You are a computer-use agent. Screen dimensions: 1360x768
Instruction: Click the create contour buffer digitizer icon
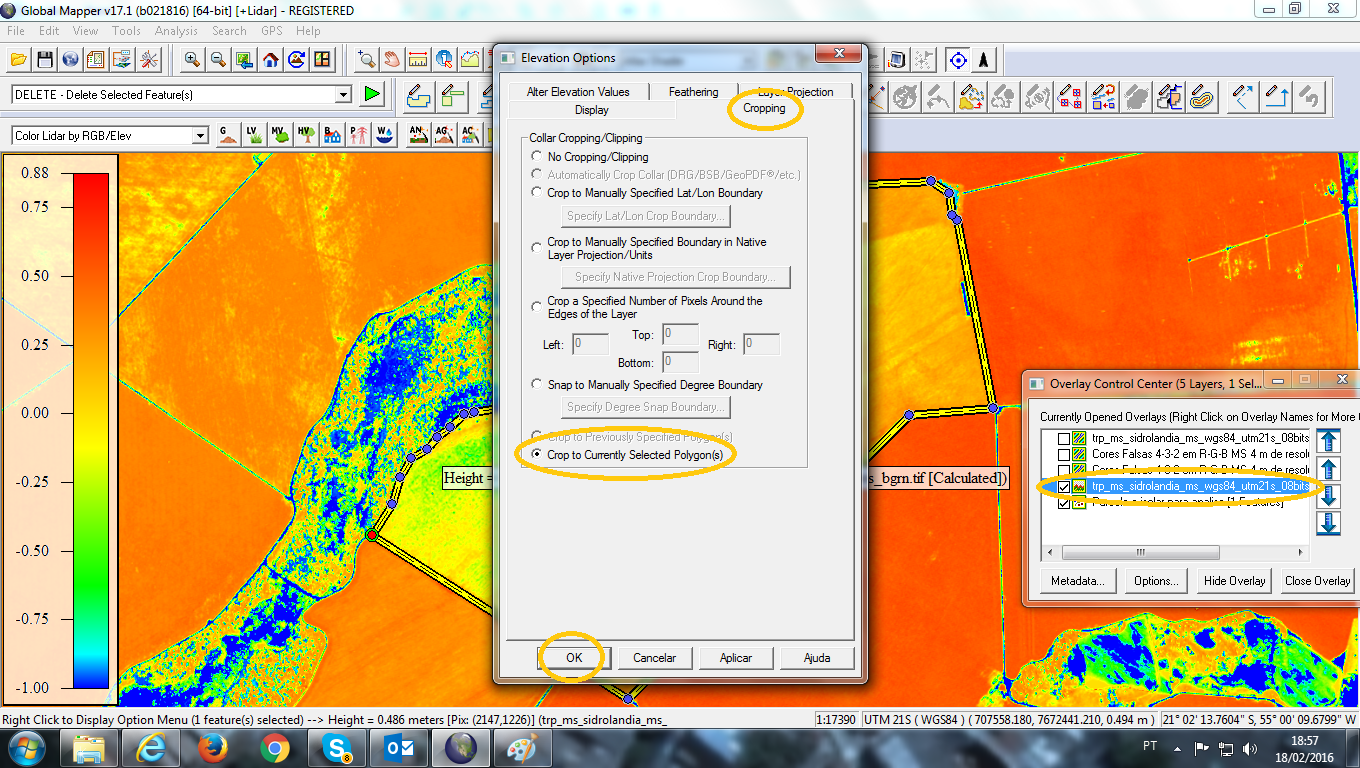pyautogui.click(x=1202, y=96)
